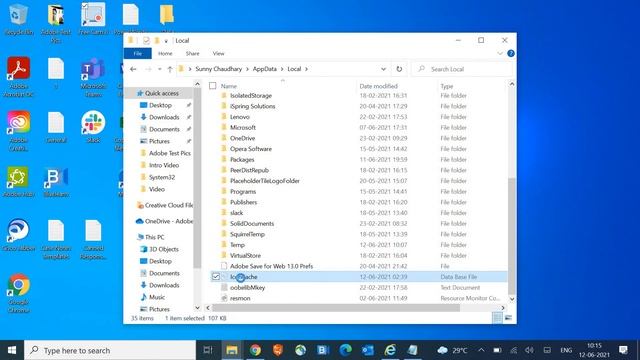Open the Share ribbon tab
Image resolution: width=640 pixels, height=360 pixels.
192,53
